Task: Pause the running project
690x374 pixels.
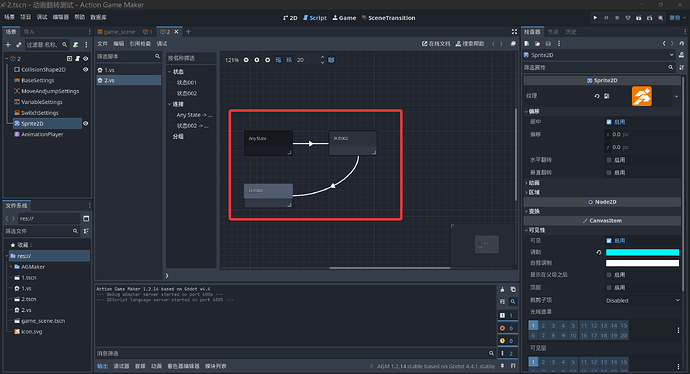Action: point(606,18)
